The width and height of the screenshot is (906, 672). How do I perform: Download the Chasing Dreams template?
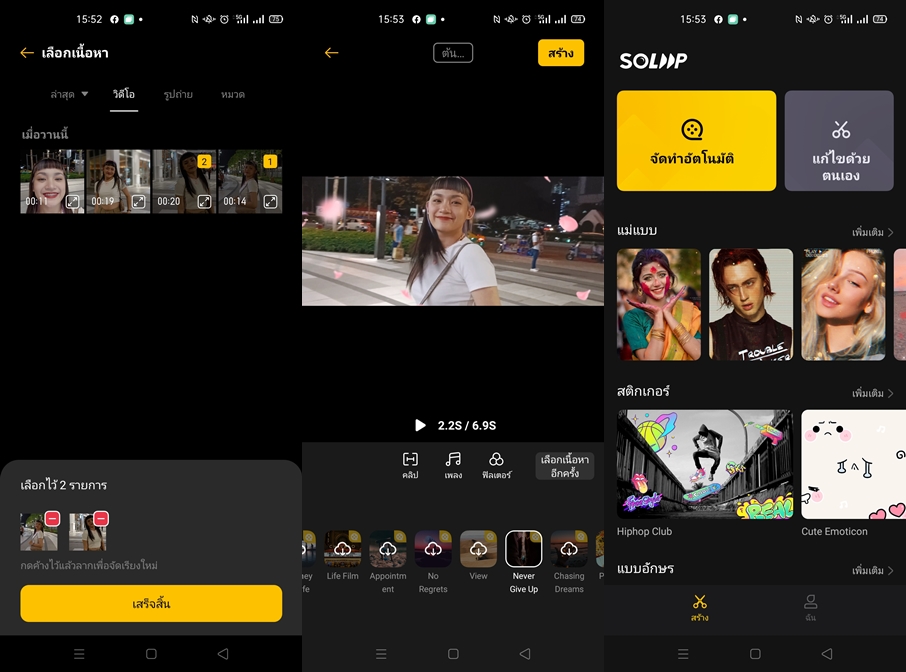568,549
